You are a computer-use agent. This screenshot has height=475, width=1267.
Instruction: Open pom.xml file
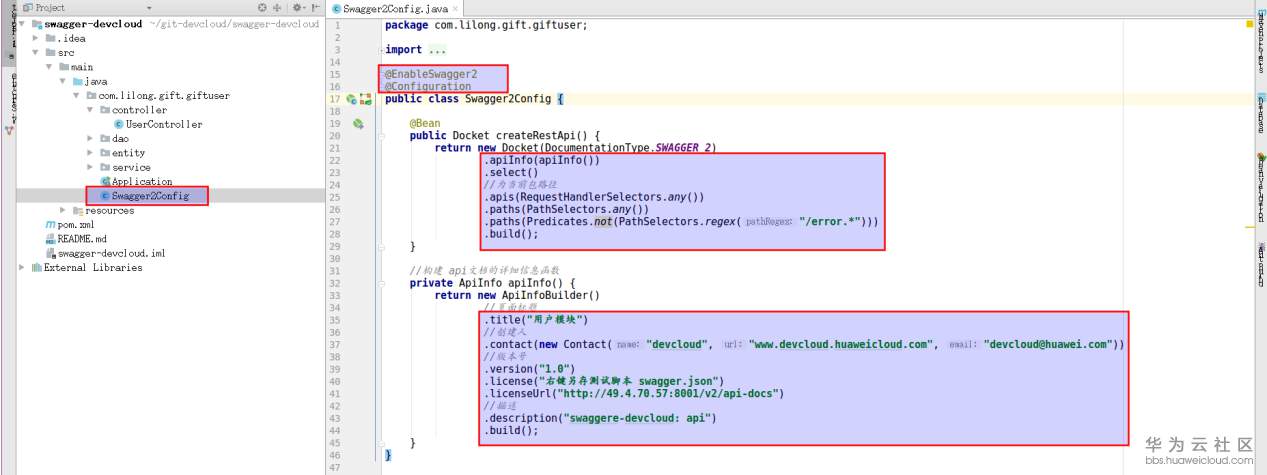click(x=75, y=225)
